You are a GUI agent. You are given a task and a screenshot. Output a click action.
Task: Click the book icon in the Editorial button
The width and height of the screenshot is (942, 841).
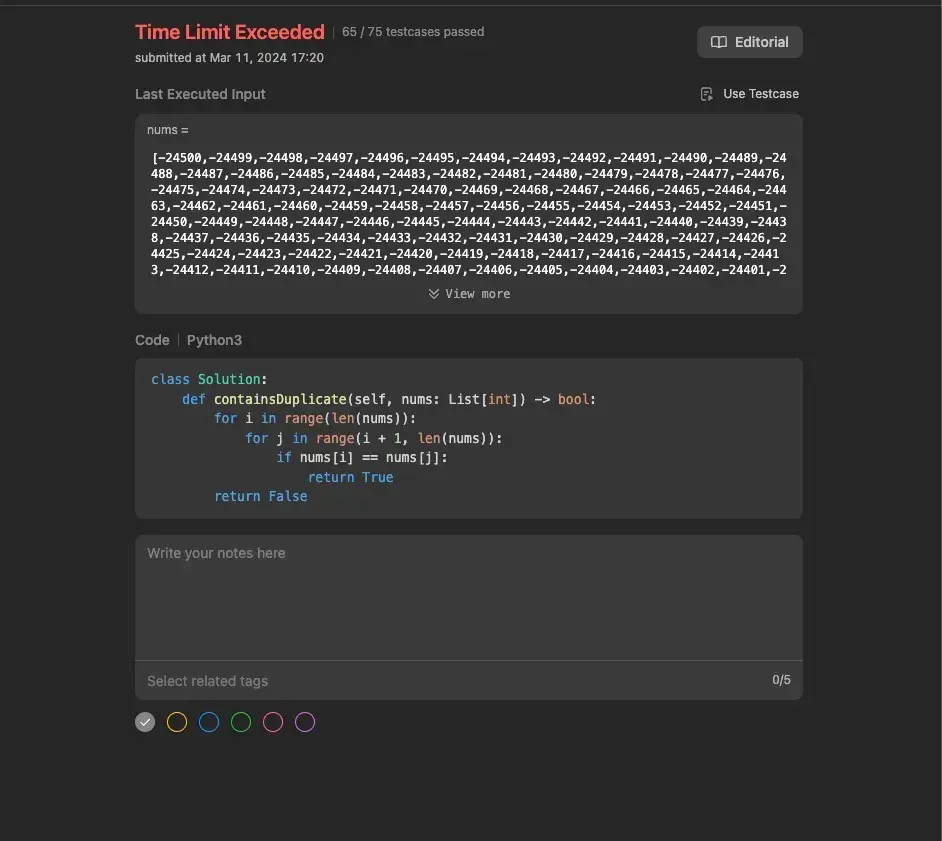[718, 42]
